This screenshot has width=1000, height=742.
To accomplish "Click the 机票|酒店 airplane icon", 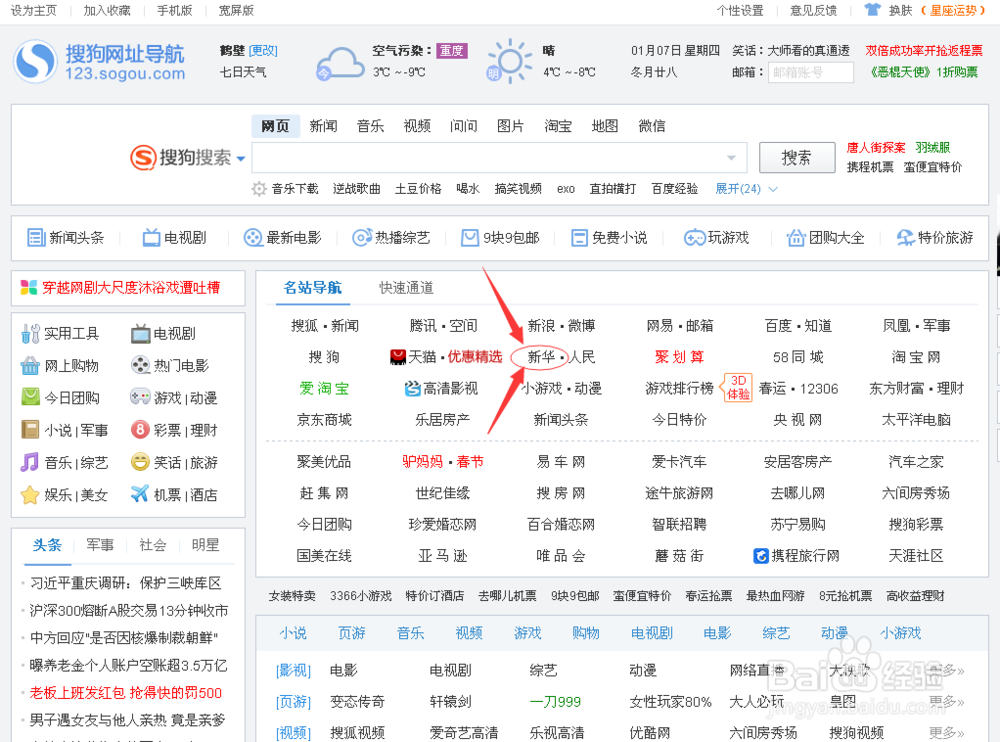I will point(140,494).
